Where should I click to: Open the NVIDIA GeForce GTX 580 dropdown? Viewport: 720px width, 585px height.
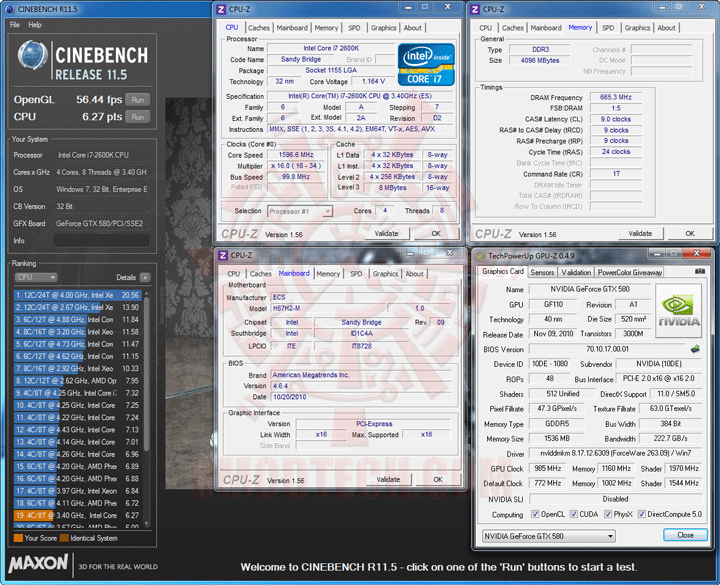(x=549, y=536)
